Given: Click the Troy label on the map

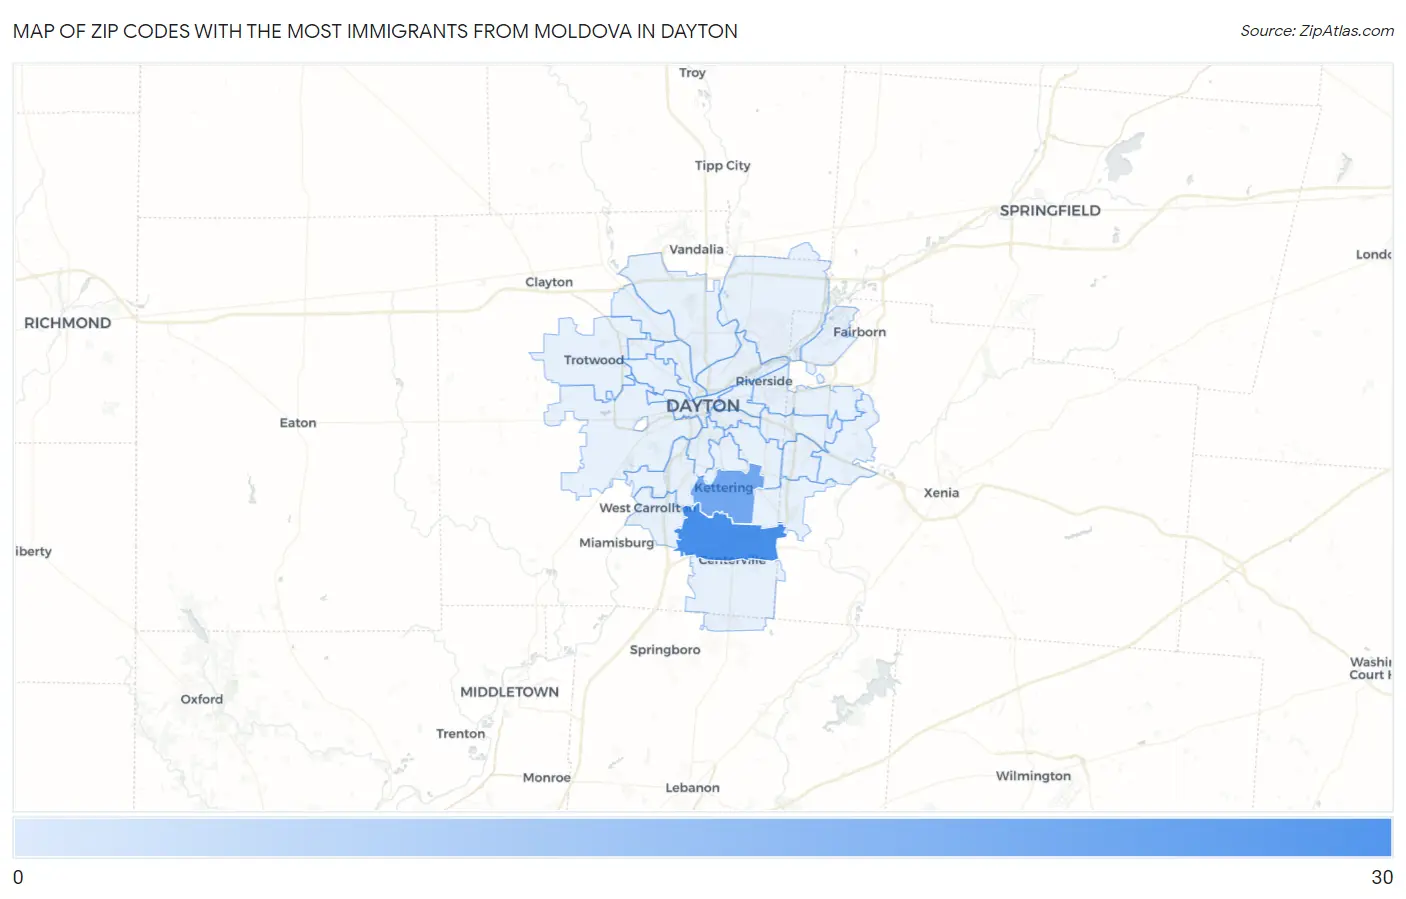Looking at the screenshot, I should [x=692, y=73].
